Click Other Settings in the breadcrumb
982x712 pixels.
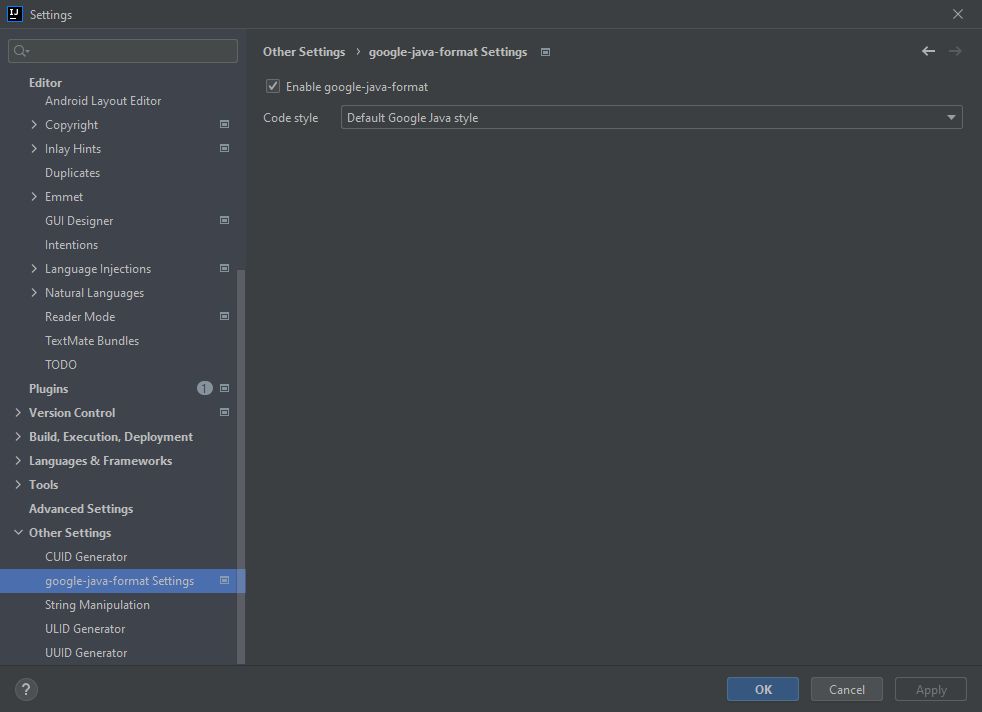[304, 52]
